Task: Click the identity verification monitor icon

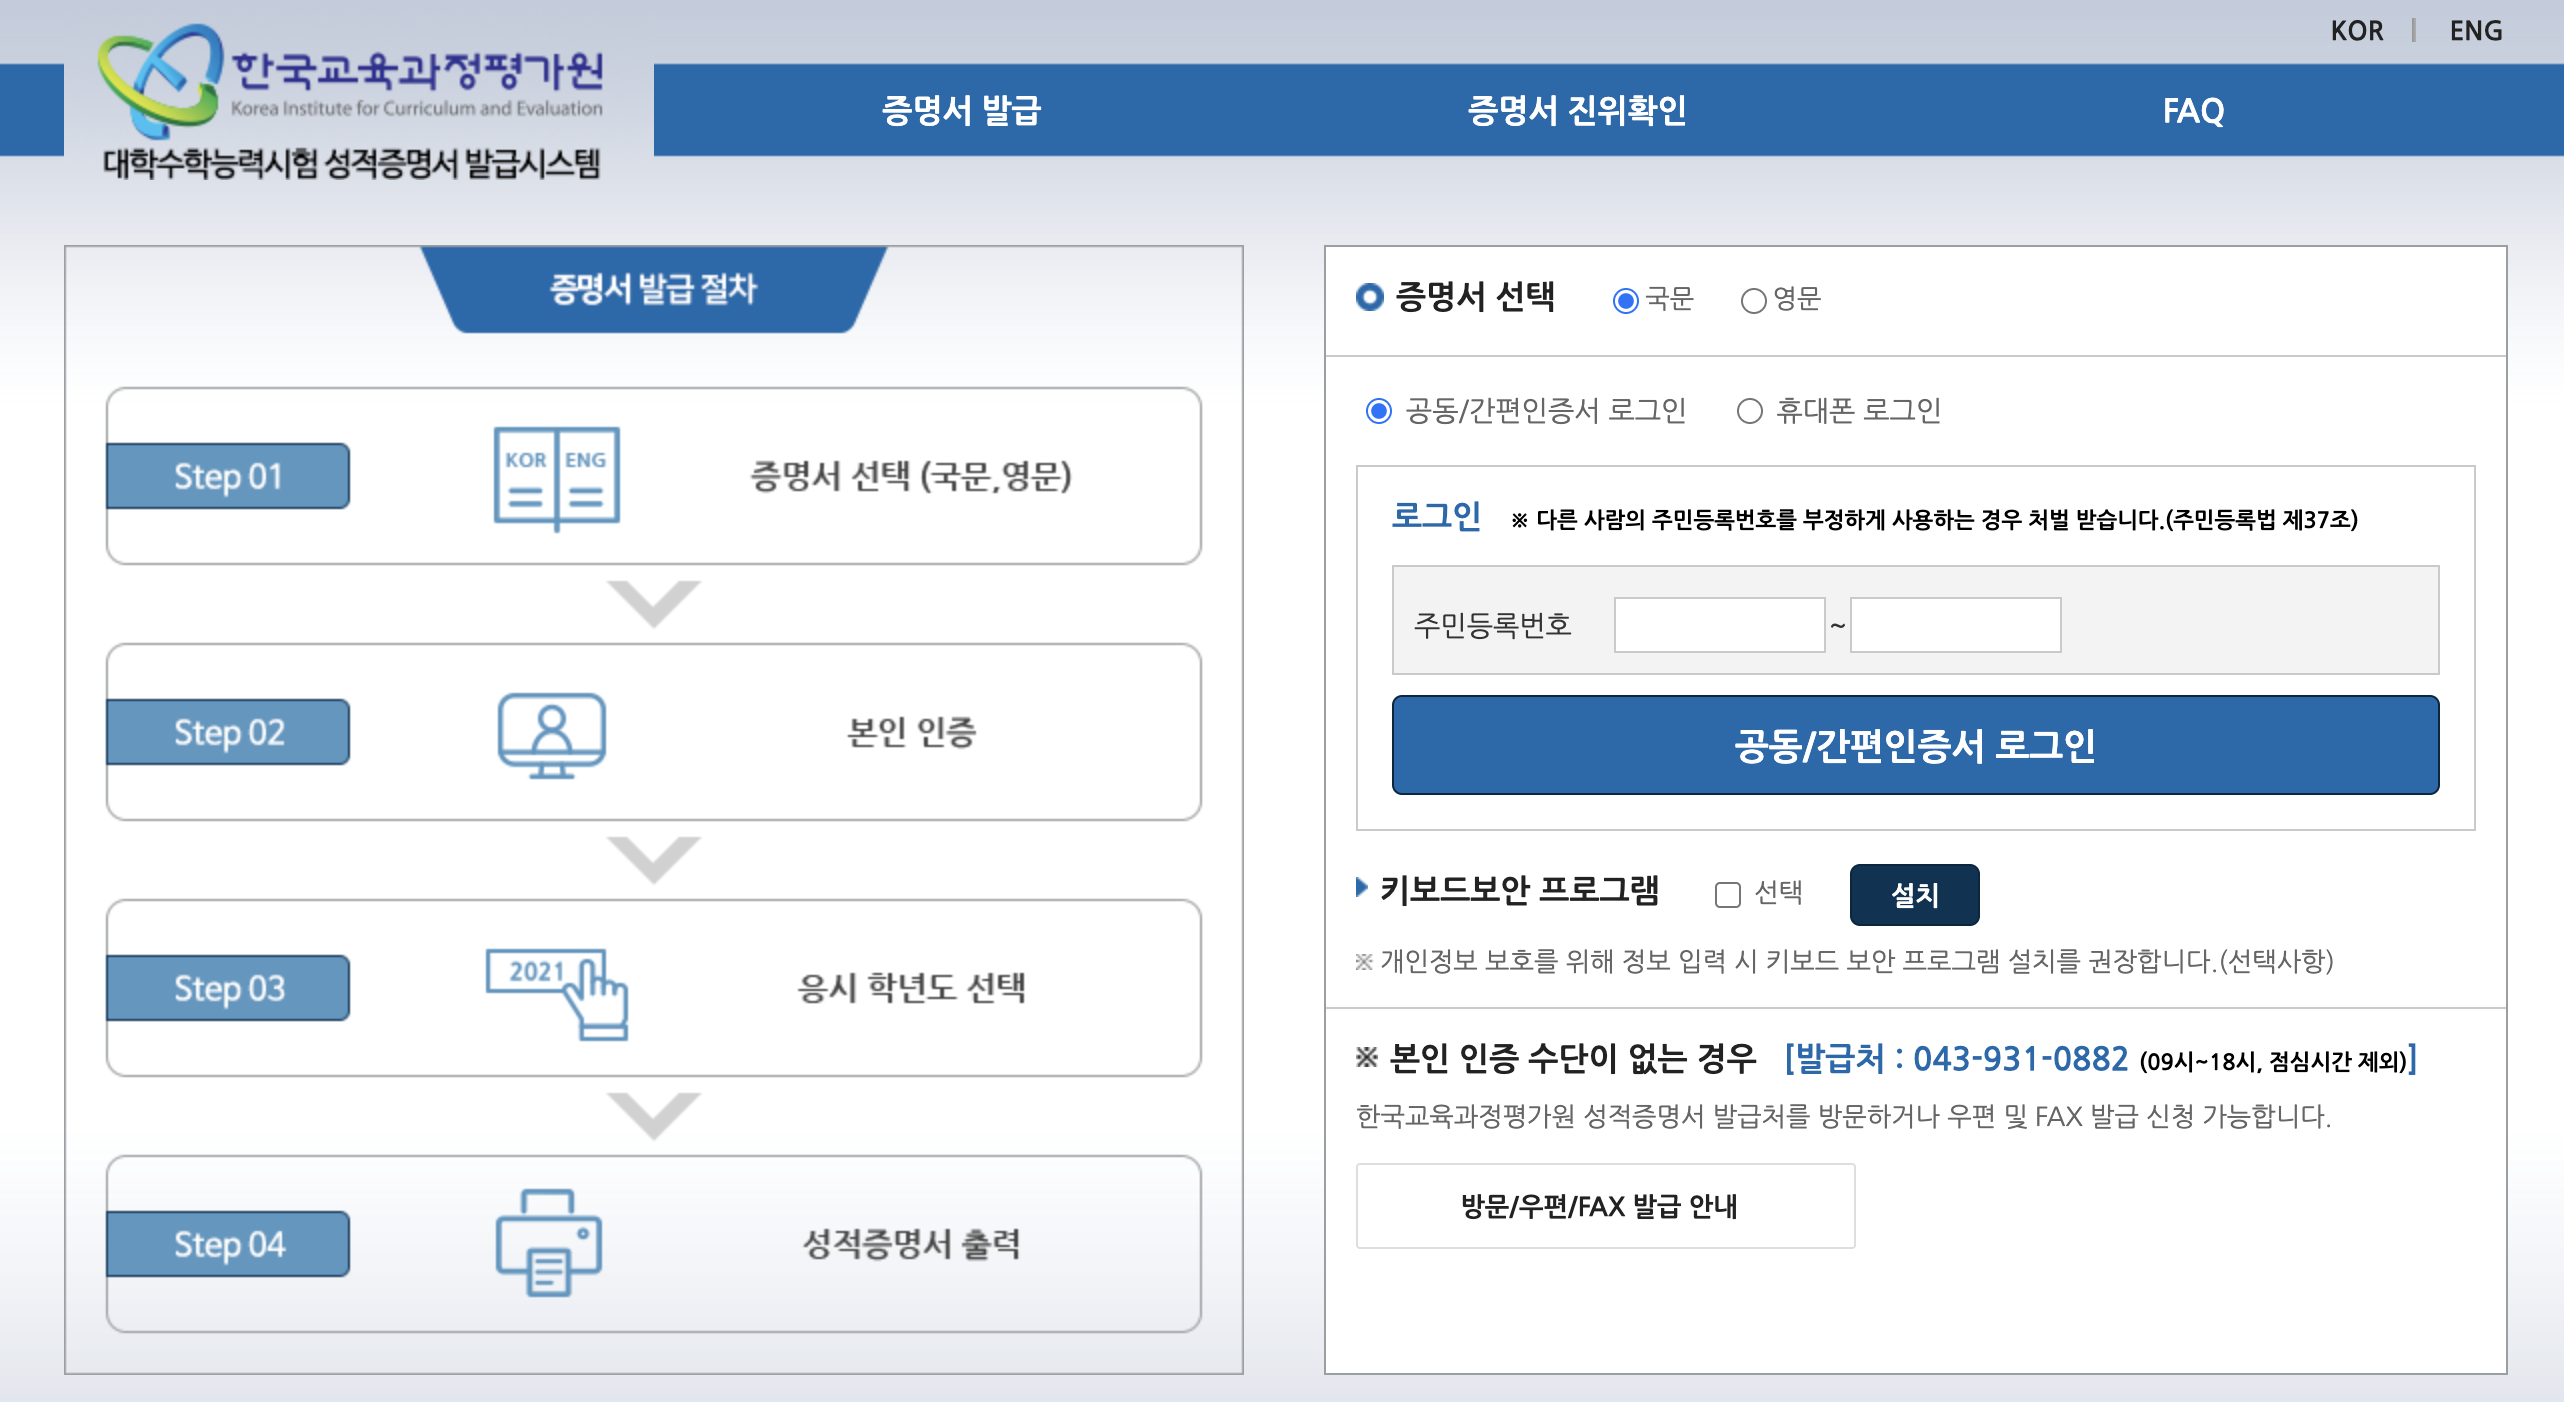Action: pos(551,734)
